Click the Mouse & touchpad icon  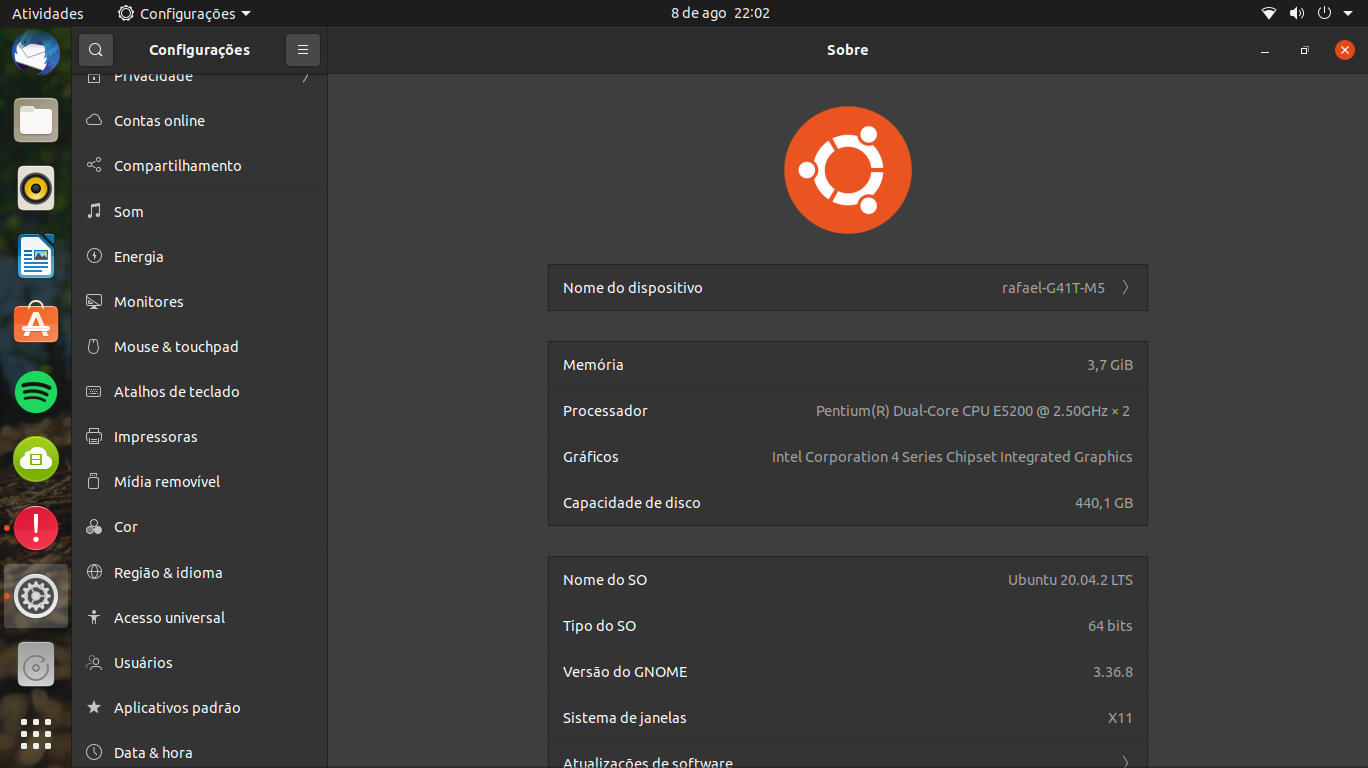point(94,346)
